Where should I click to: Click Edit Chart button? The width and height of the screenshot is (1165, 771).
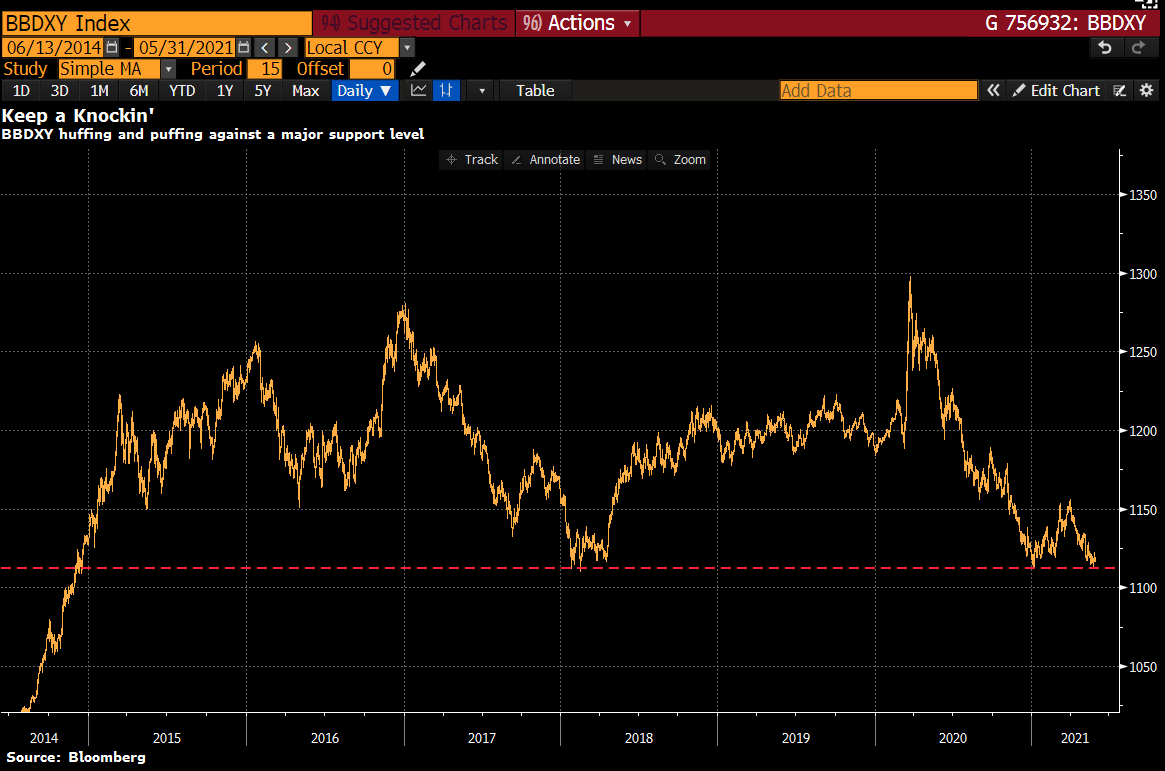[x=1056, y=91]
